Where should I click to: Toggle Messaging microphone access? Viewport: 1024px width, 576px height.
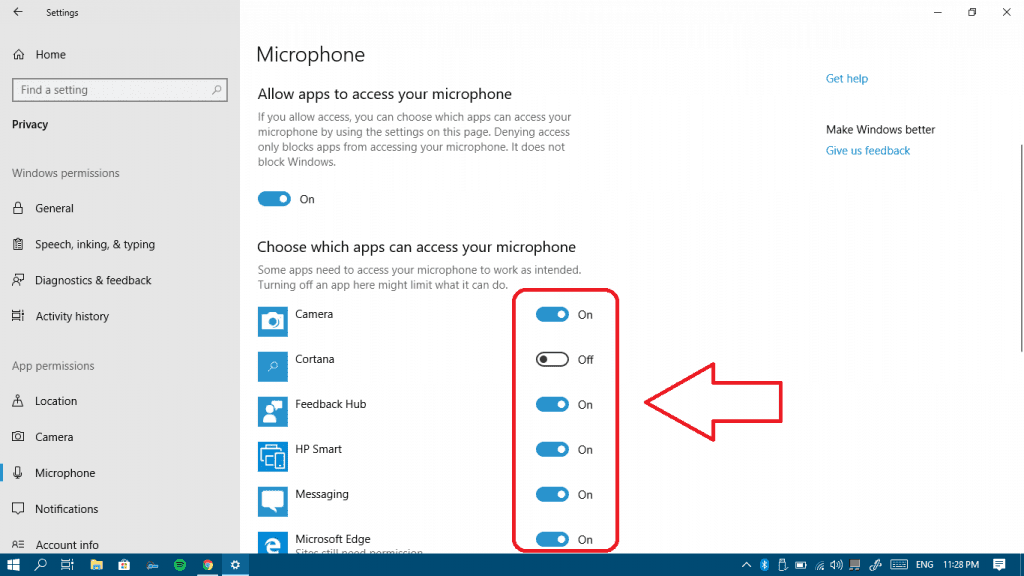[x=552, y=495]
